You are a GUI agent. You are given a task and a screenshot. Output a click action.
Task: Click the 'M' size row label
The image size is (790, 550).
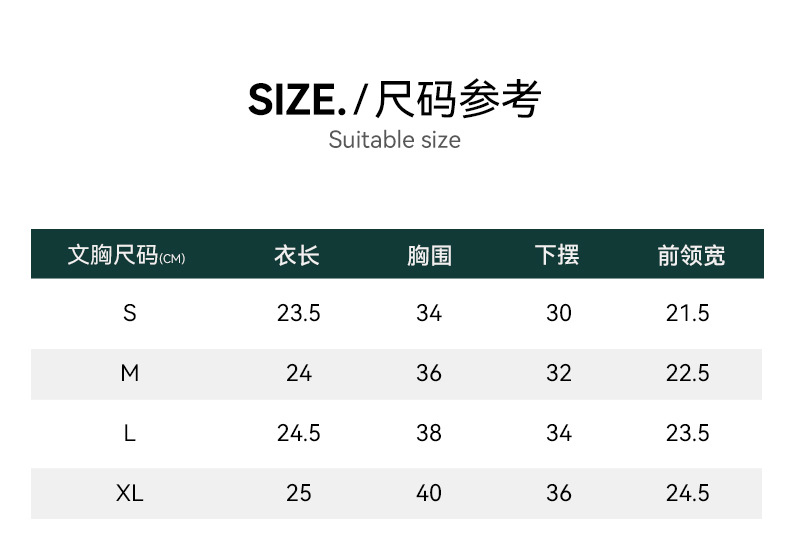pyautogui.click(x=129, y=373)
